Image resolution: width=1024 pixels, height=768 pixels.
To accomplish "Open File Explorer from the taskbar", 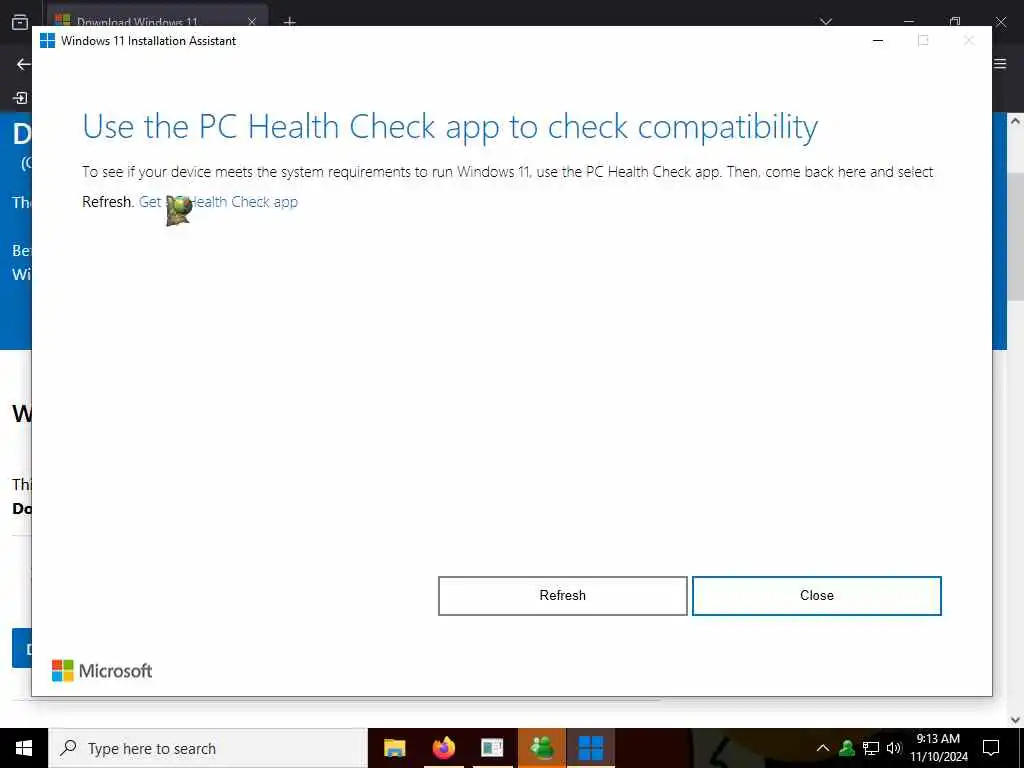I will coord(394,748).
